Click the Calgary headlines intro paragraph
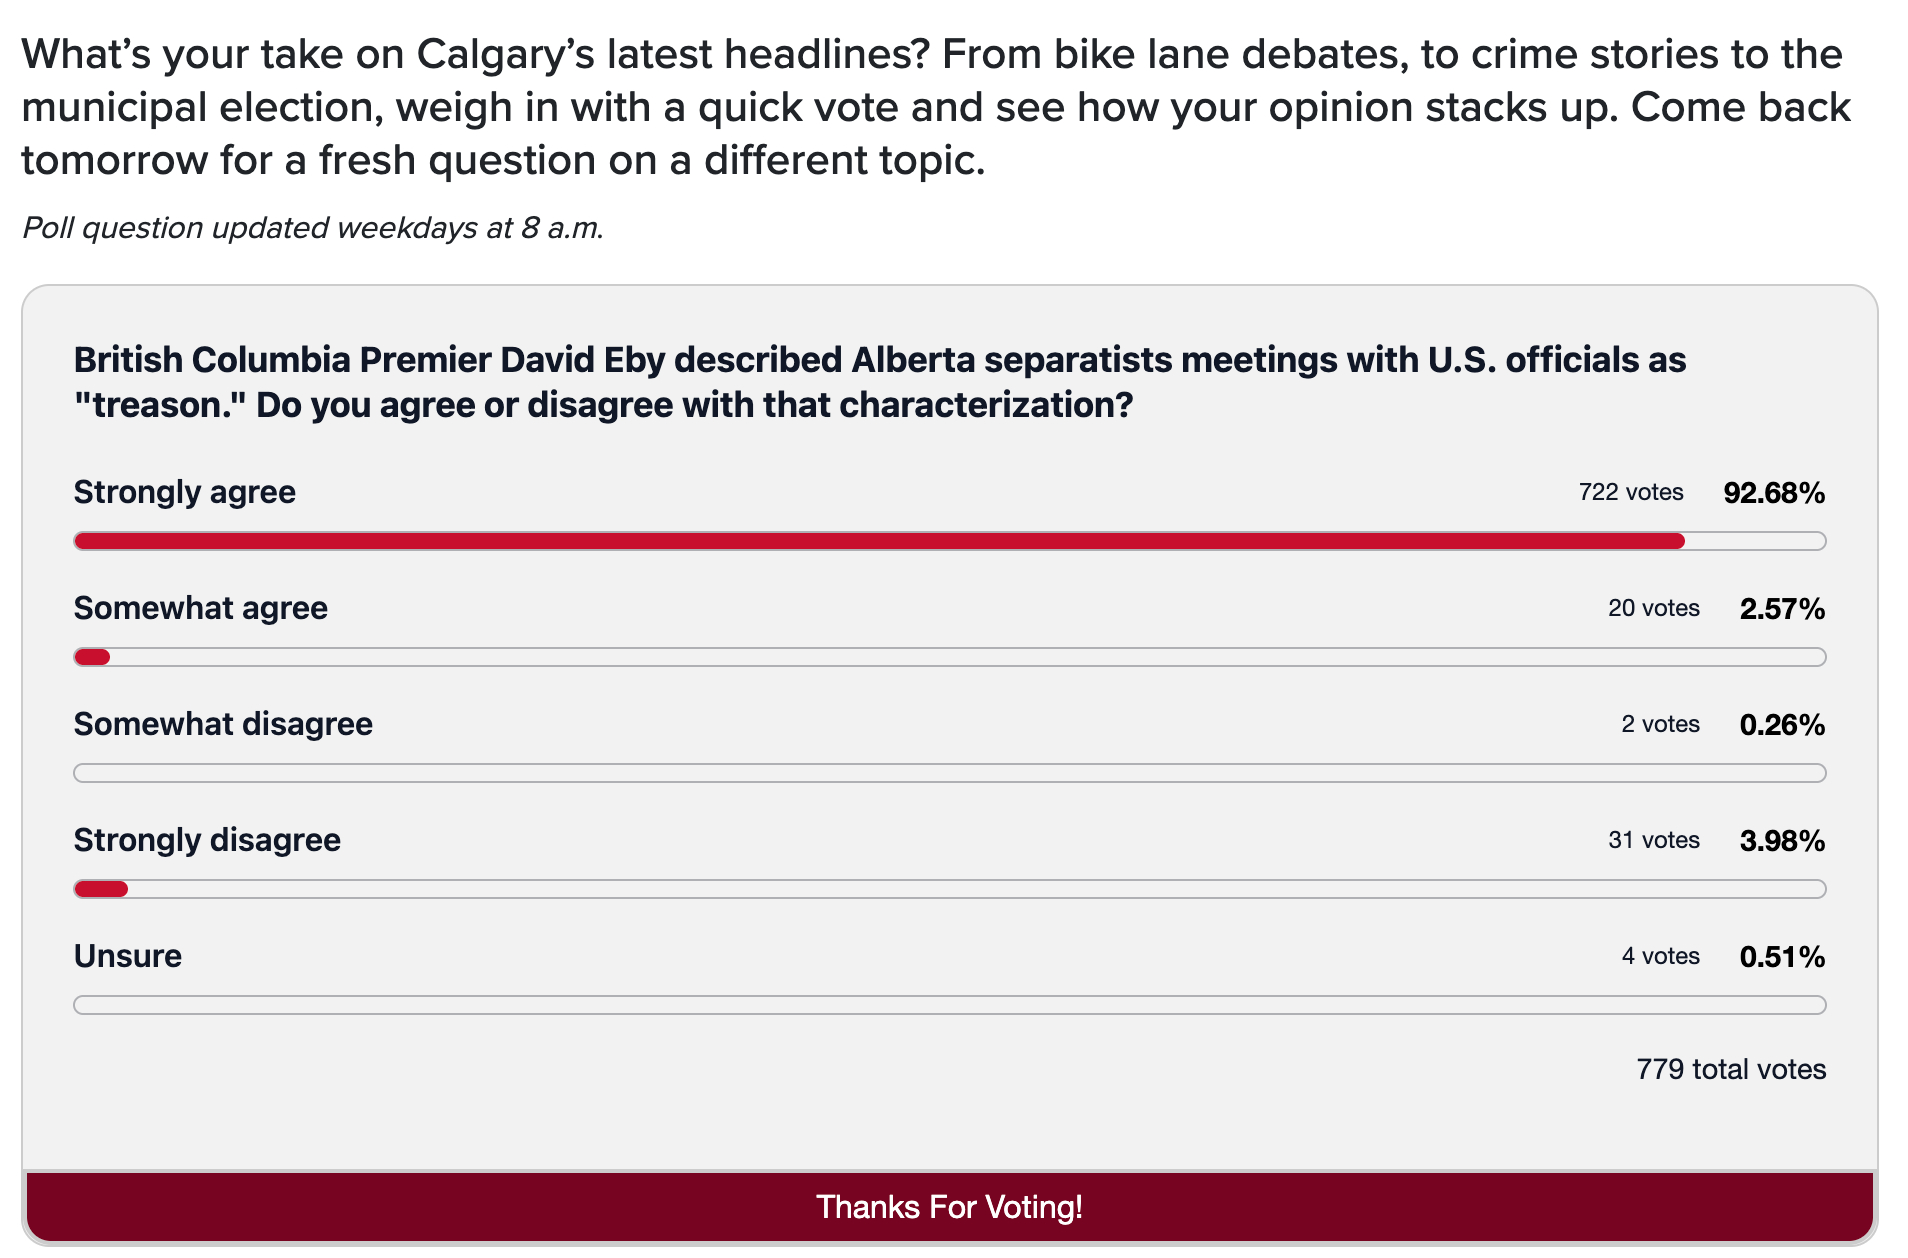The width and height of the screenshot is (1908, 1258). coord(935,107)
